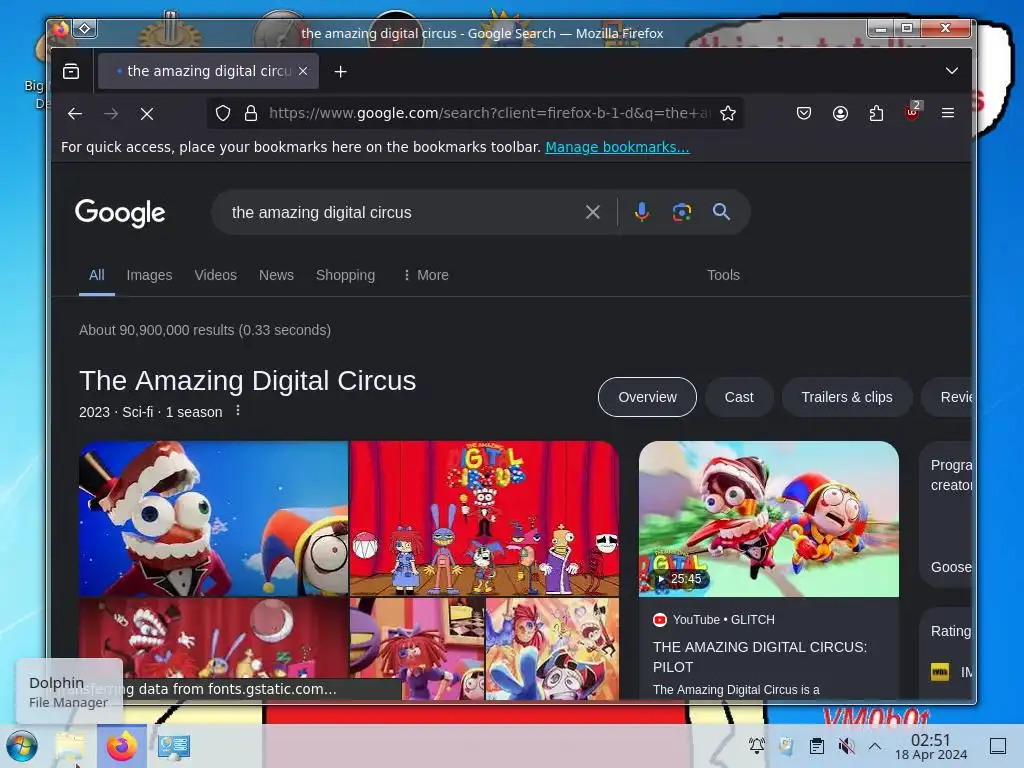Screen dimensions: 1024x768
Task: Select the Cast chip
Action: click(739, 397)
